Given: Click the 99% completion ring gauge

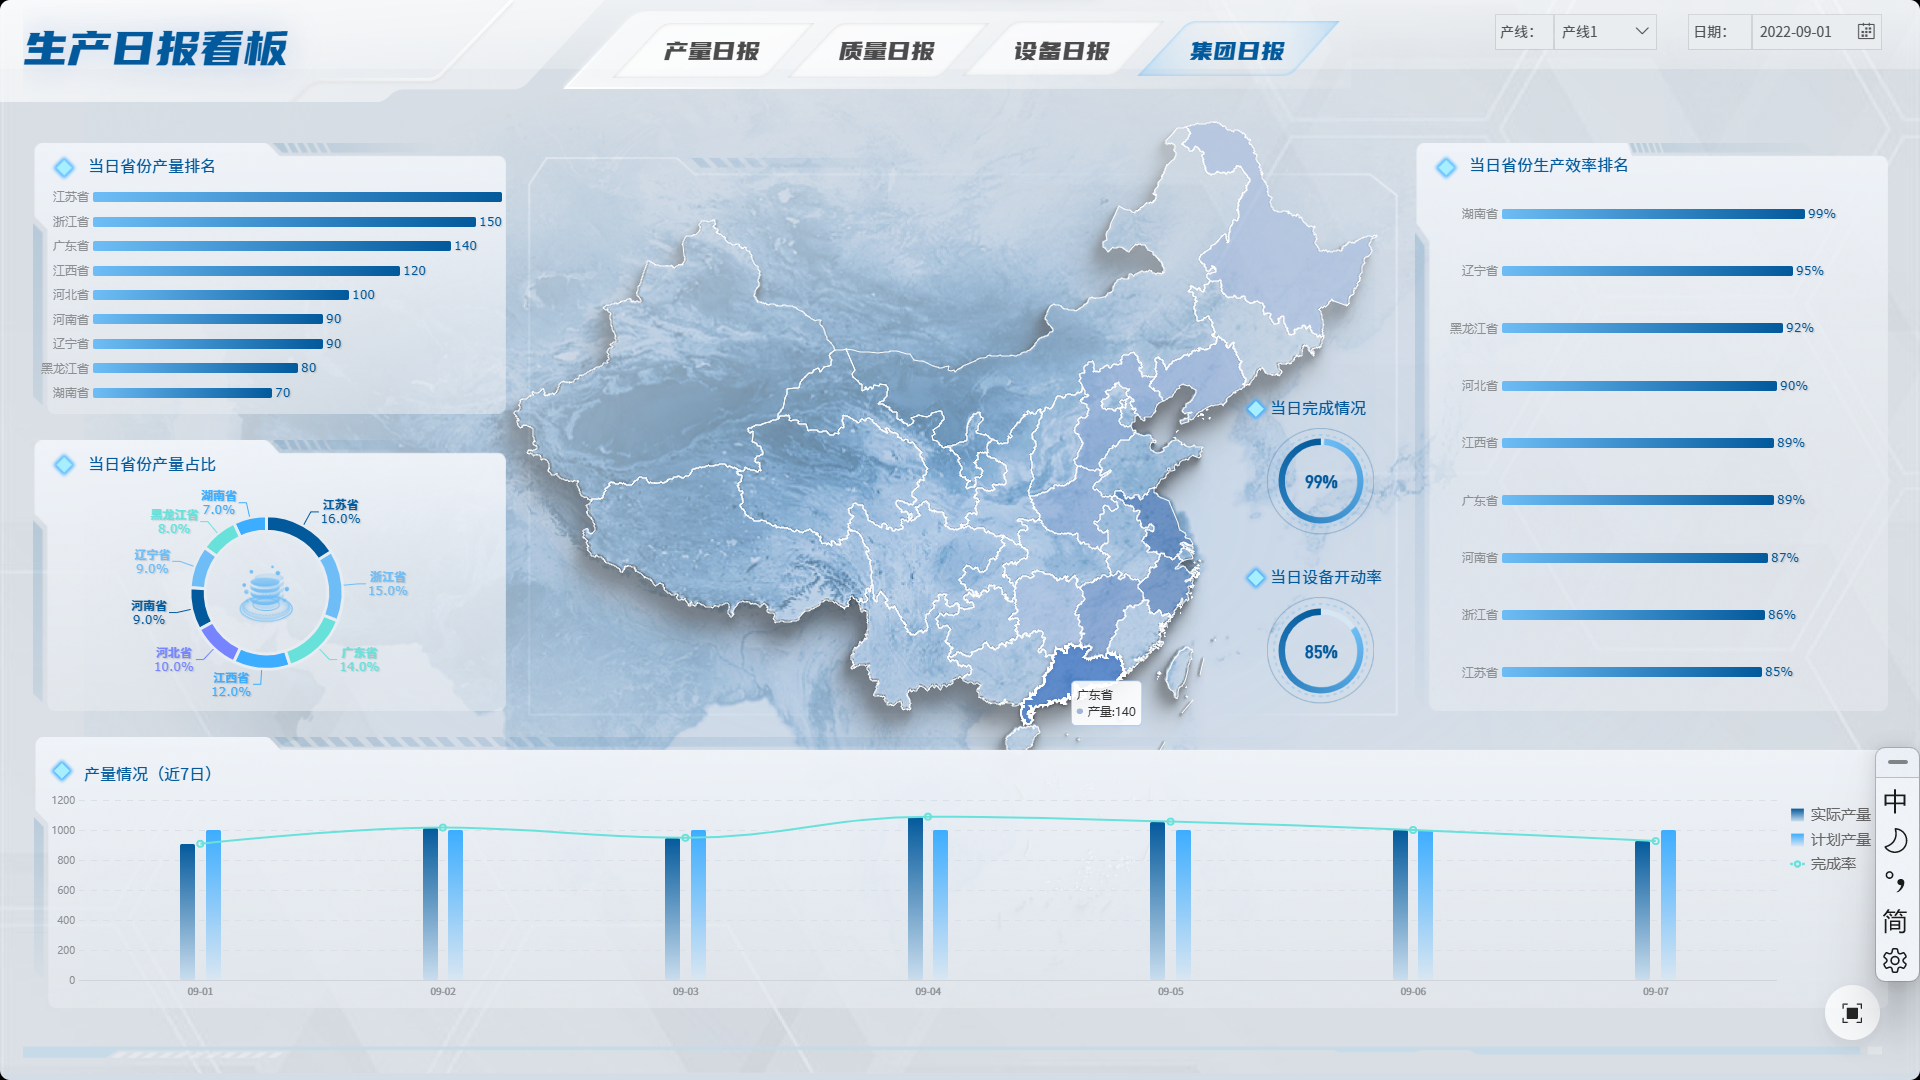Looking at the screenshot, I should (1320, 482).
